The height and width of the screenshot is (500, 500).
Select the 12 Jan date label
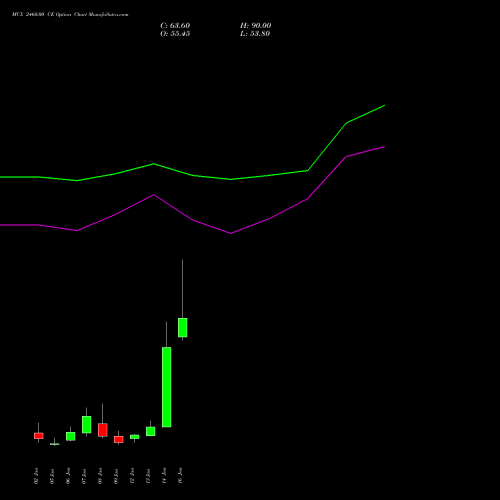point(132,476)
